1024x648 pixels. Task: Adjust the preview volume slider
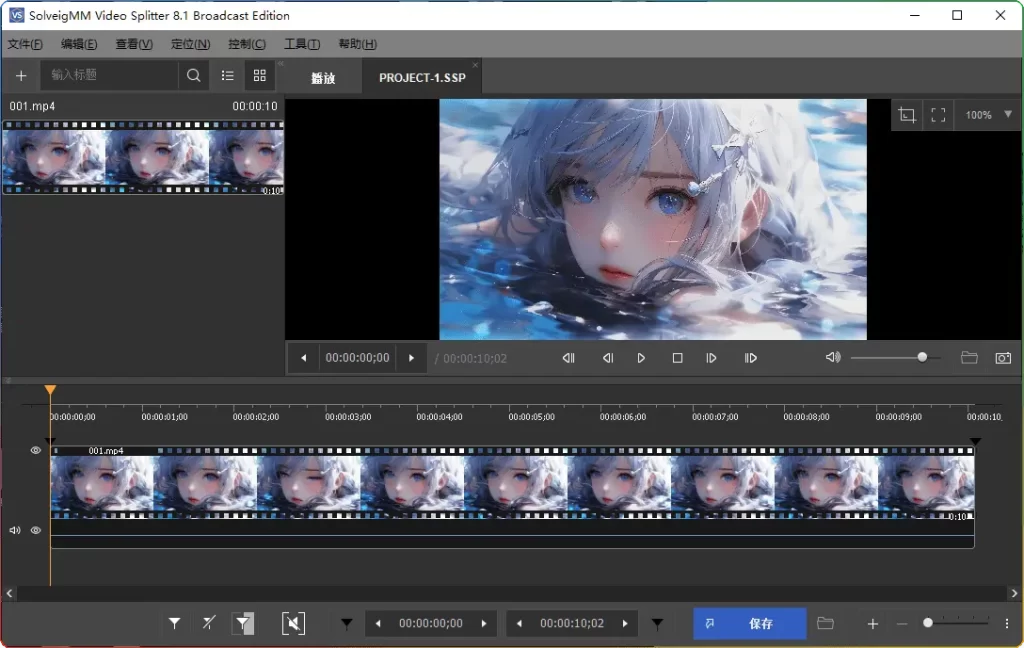(x=895, y=357)
